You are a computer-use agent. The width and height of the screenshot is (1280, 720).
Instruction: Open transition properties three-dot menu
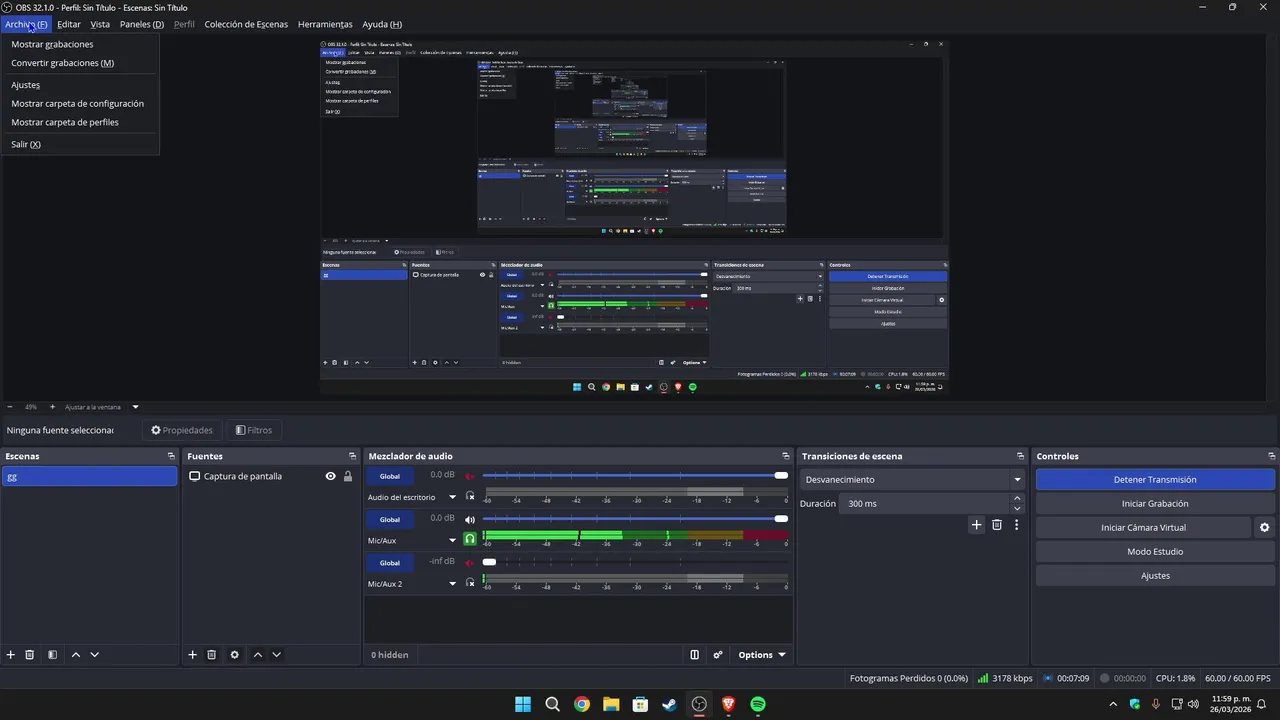(x=1017, y=525)
